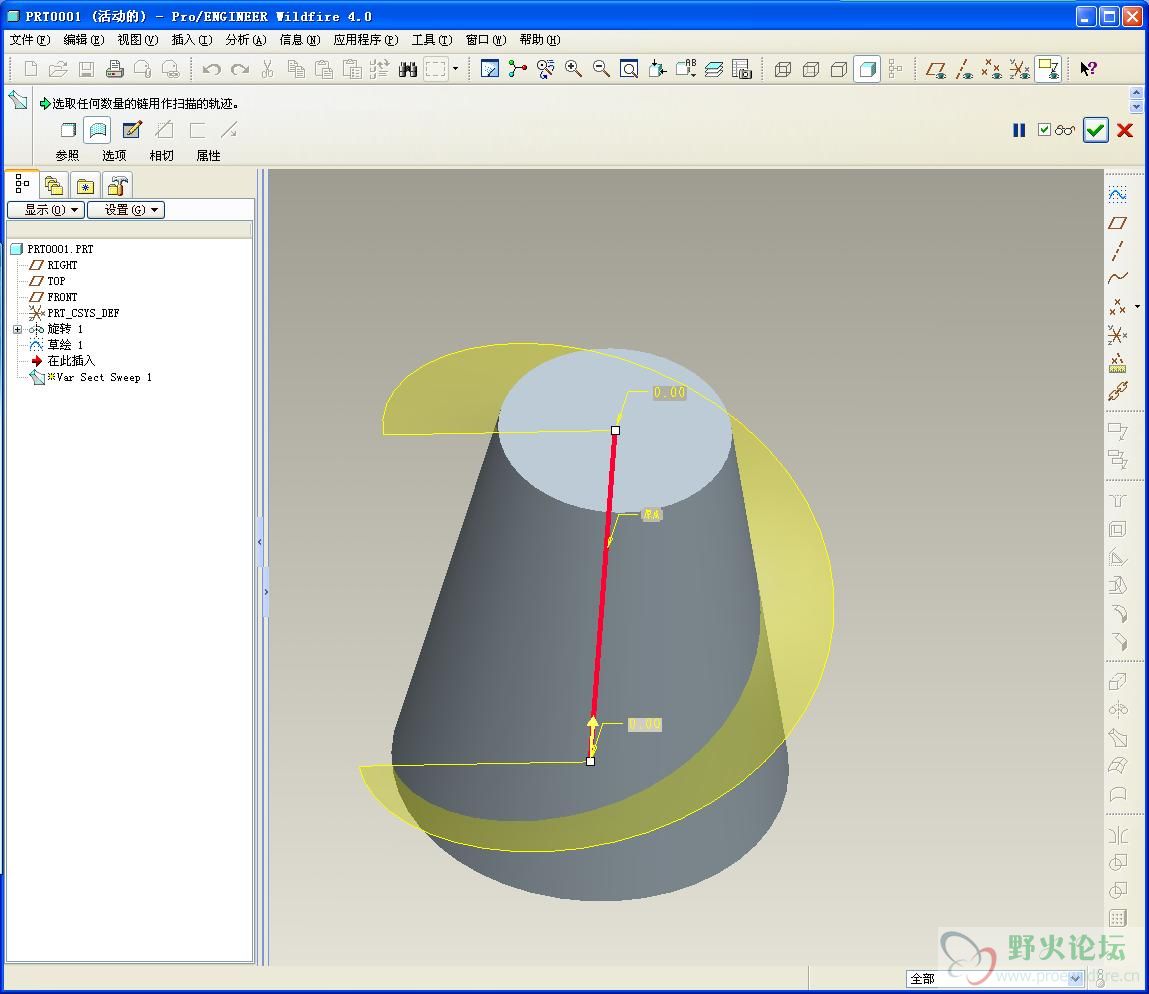Click the Redraw current view icon
This screenshot has width=1149, height=994.
pos(489,69)
